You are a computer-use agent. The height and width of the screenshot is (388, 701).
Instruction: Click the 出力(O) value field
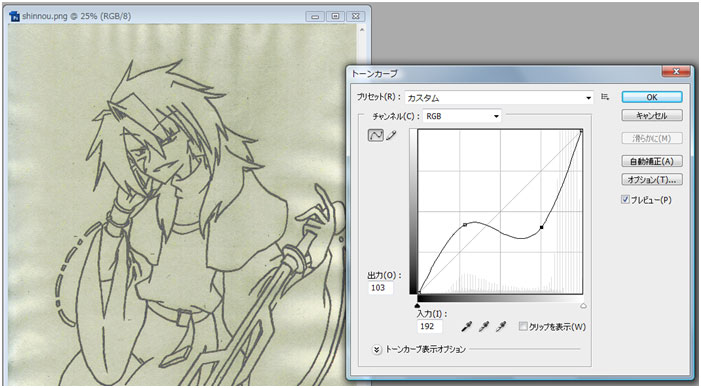381,287
